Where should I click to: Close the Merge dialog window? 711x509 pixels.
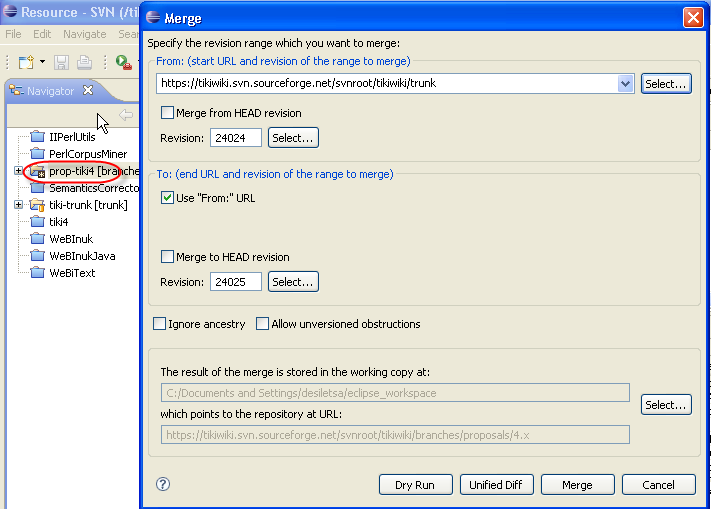pos(693,18)
